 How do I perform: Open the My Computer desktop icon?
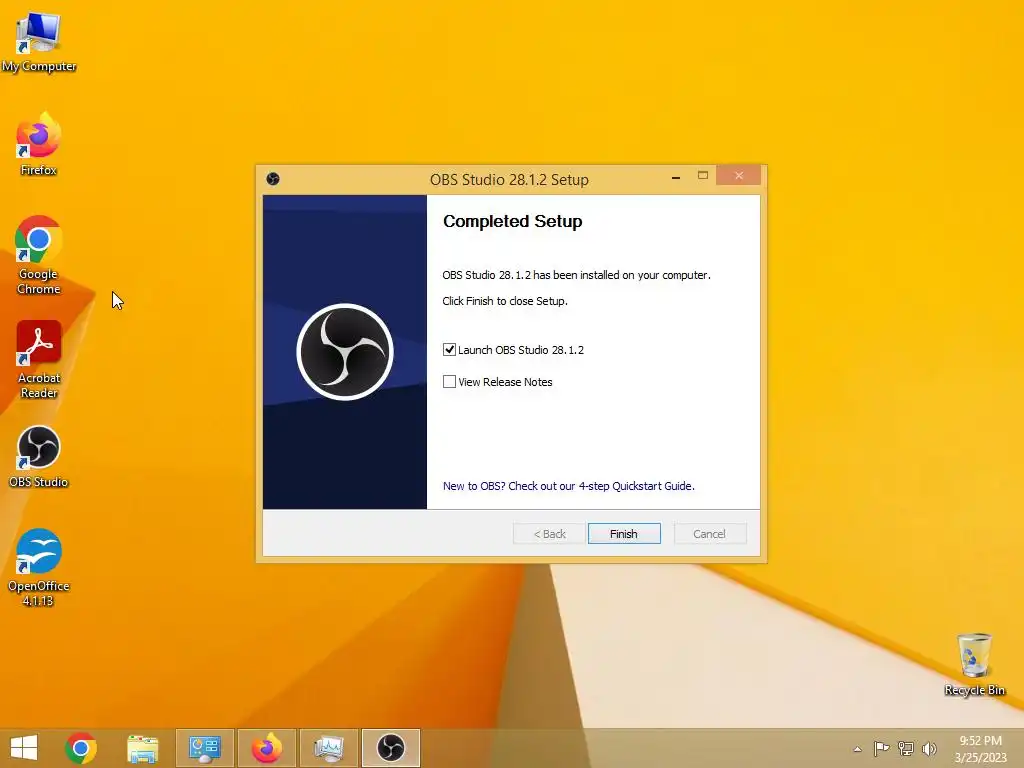tap(39, 40)
